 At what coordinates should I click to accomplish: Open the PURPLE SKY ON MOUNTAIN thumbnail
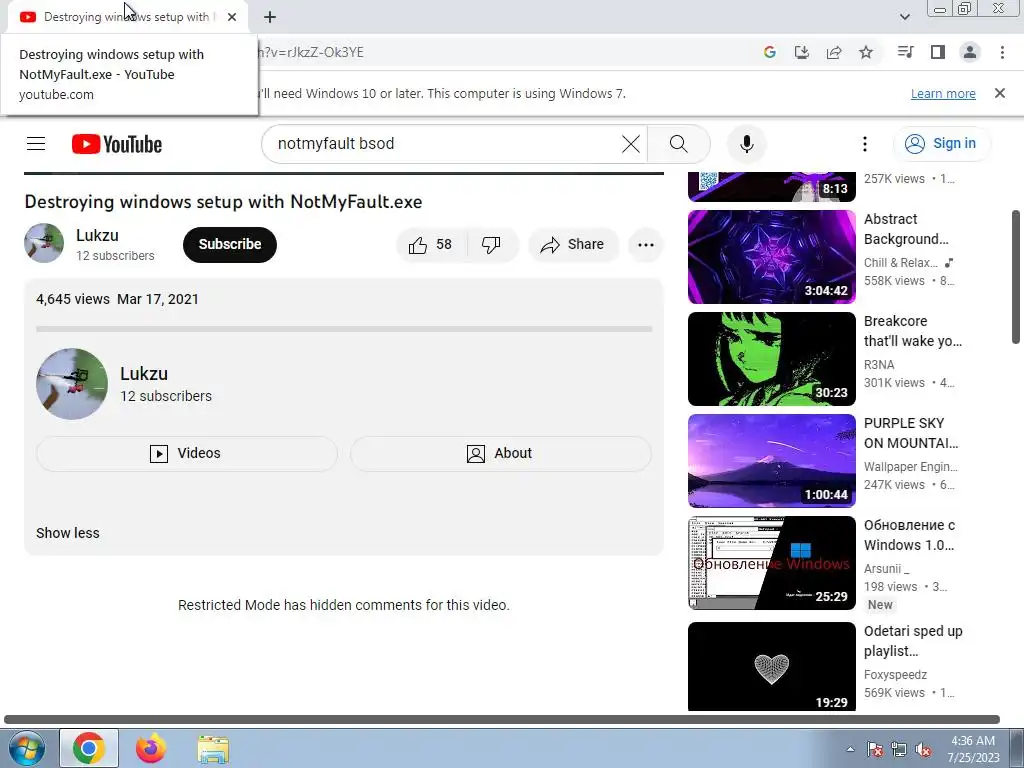771,460
